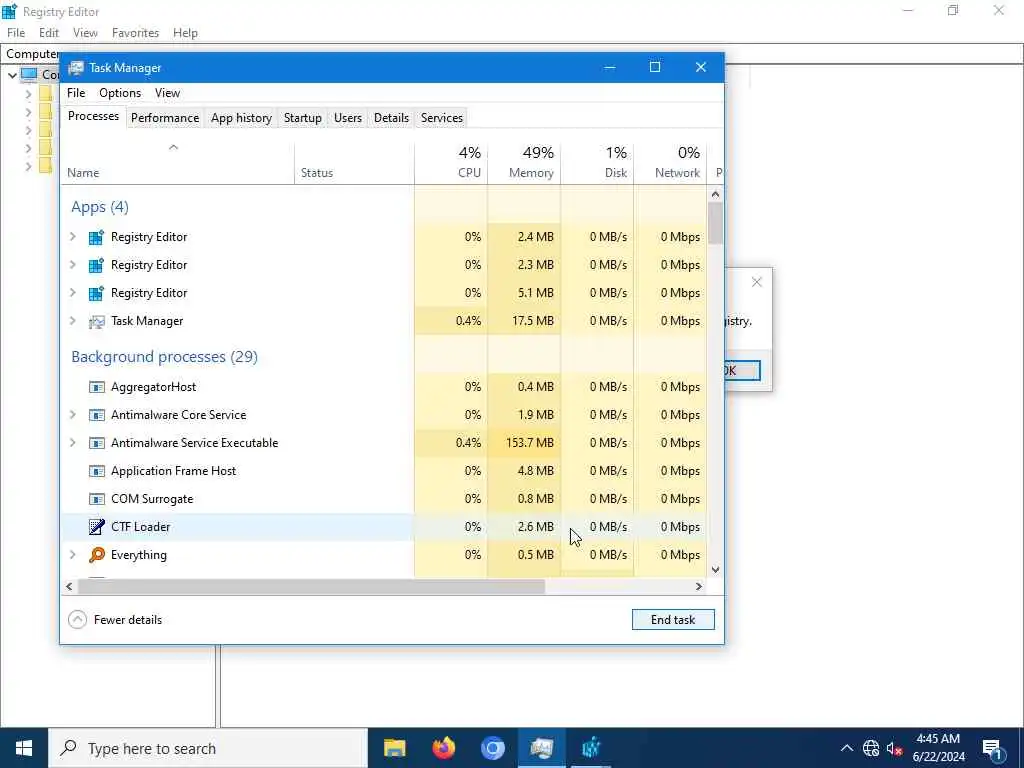
Task: Click the horizontal scrollbar left arrow
Action: click(69, 586)
